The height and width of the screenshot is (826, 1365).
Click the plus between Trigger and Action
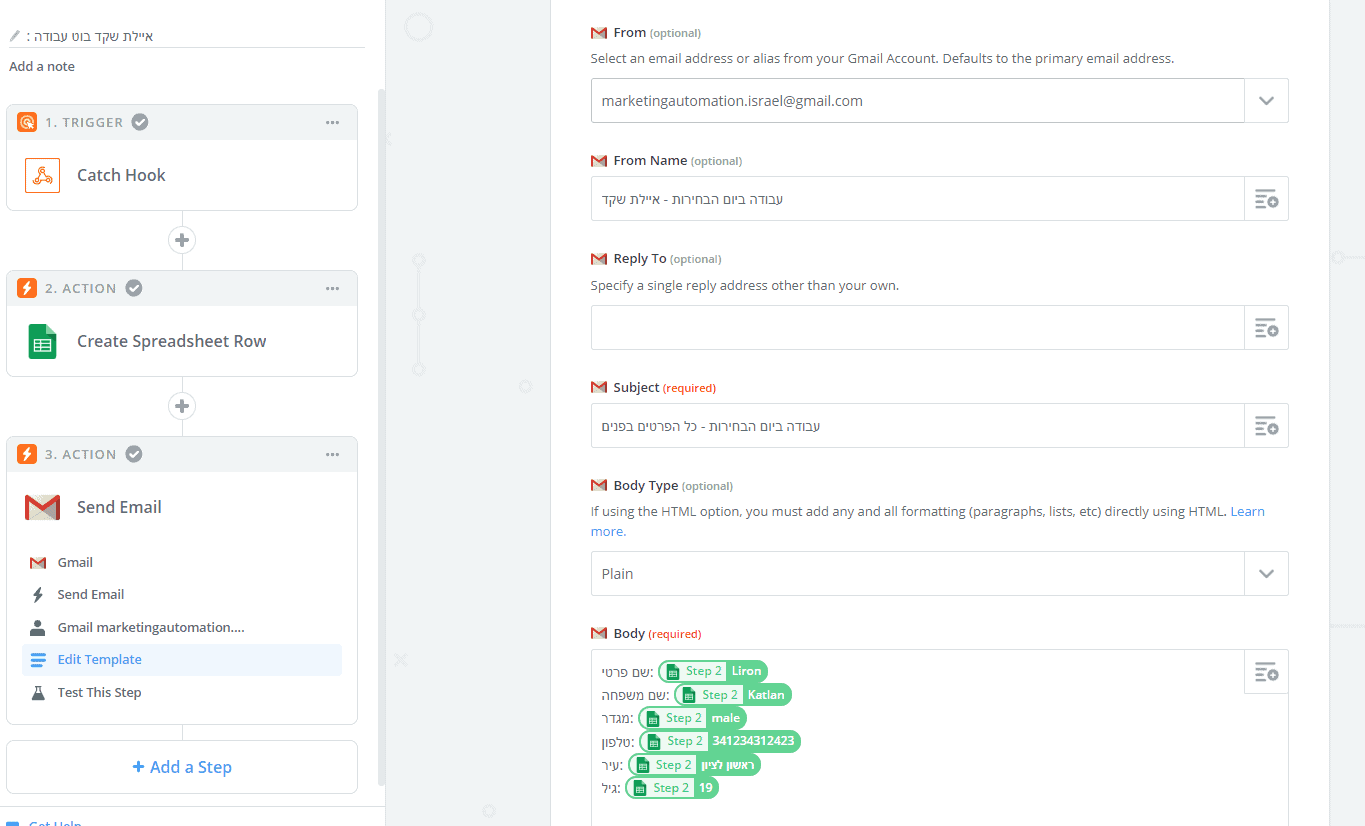click(182, 240)
